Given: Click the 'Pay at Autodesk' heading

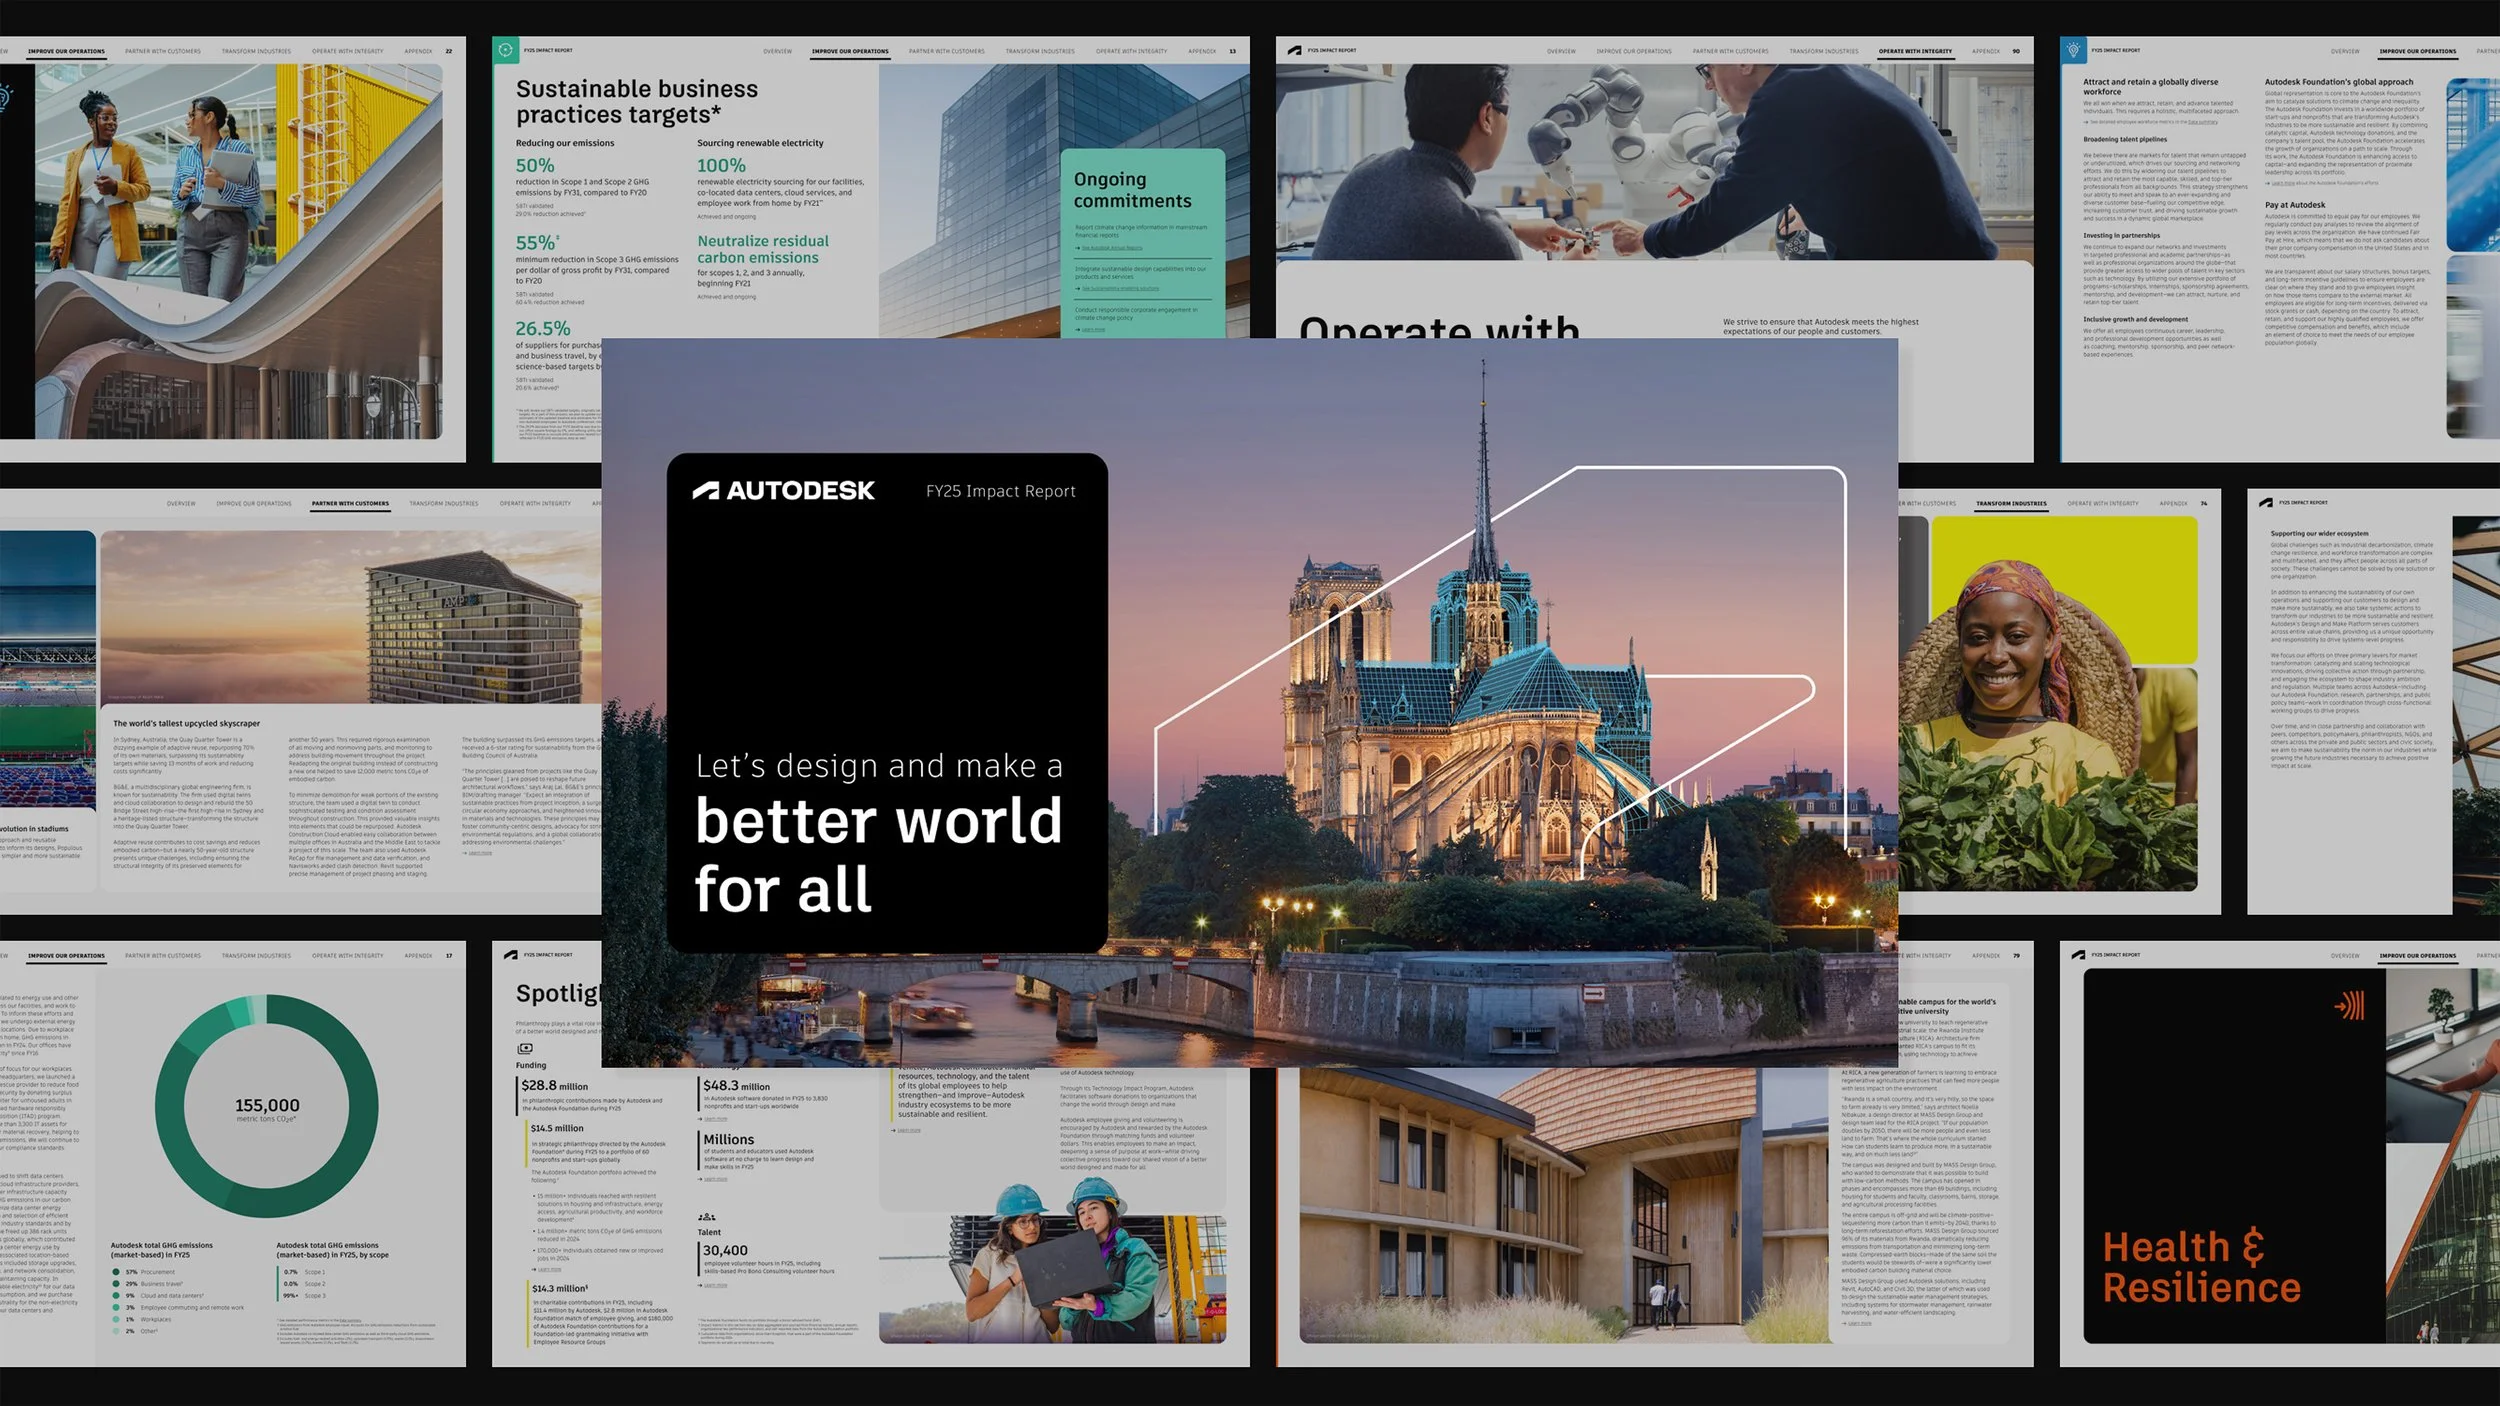Looking at the screenshot, I should pyautogui.click(x=2295, y=205).
